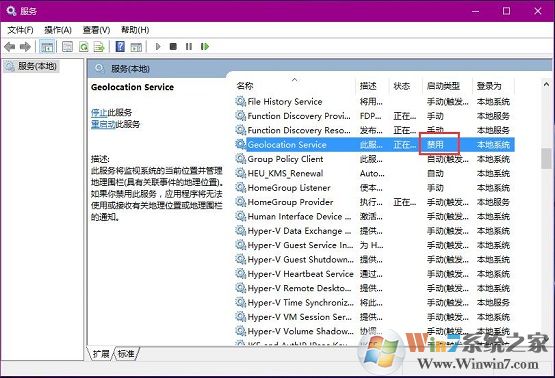The height and width of the screenshot is (378, 555).
Task: Toggle the Action Pane toolbar icon
Action: pyautogui.click(x=136, y=47)
